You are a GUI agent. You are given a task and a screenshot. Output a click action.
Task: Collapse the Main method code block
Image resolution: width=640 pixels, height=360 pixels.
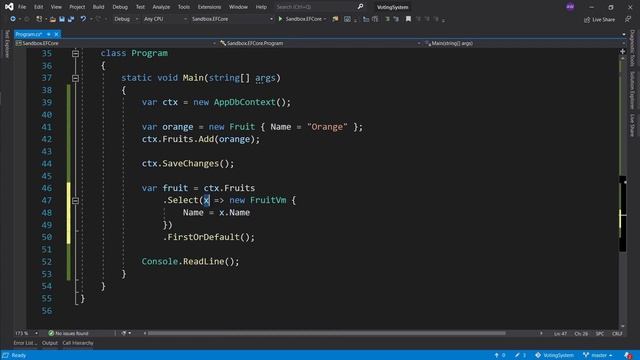[76, 78]
